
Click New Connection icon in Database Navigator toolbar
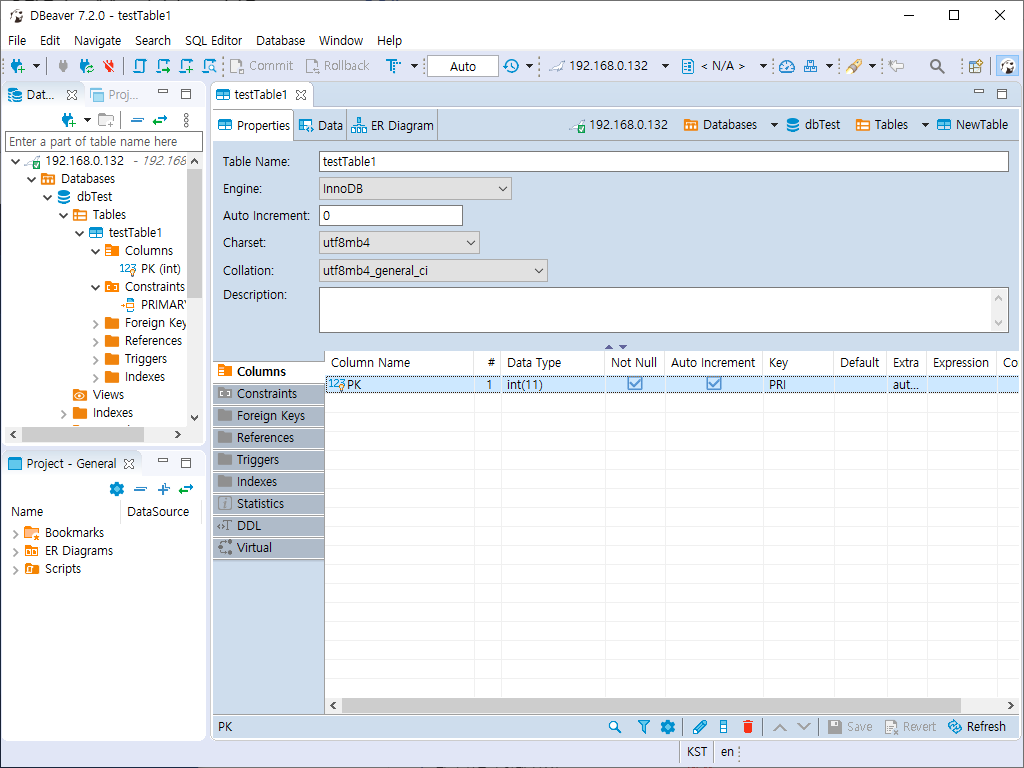tap(68, 120)
